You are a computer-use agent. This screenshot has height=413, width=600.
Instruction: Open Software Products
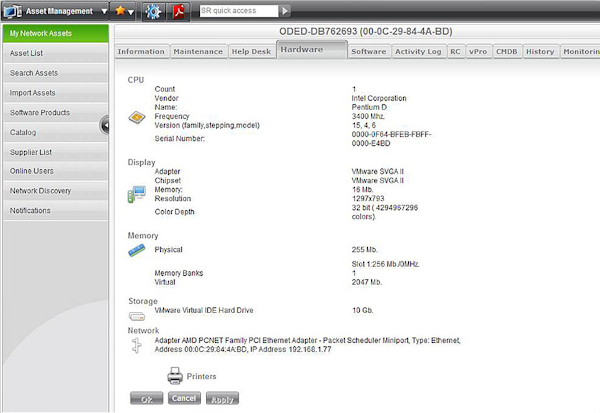pyautogui.click(x=55, y=113)
